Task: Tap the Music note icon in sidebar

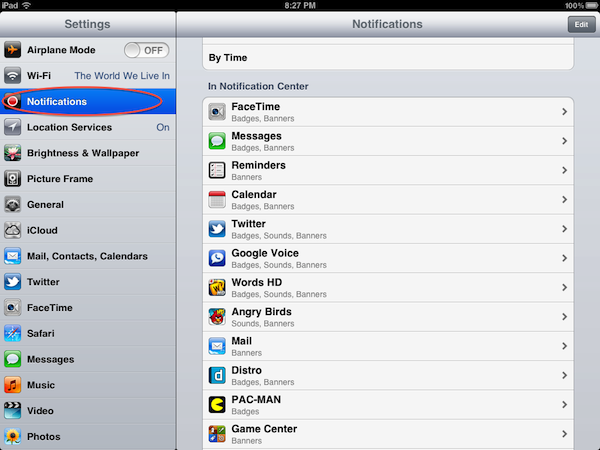Action: (x=13, y=385)
